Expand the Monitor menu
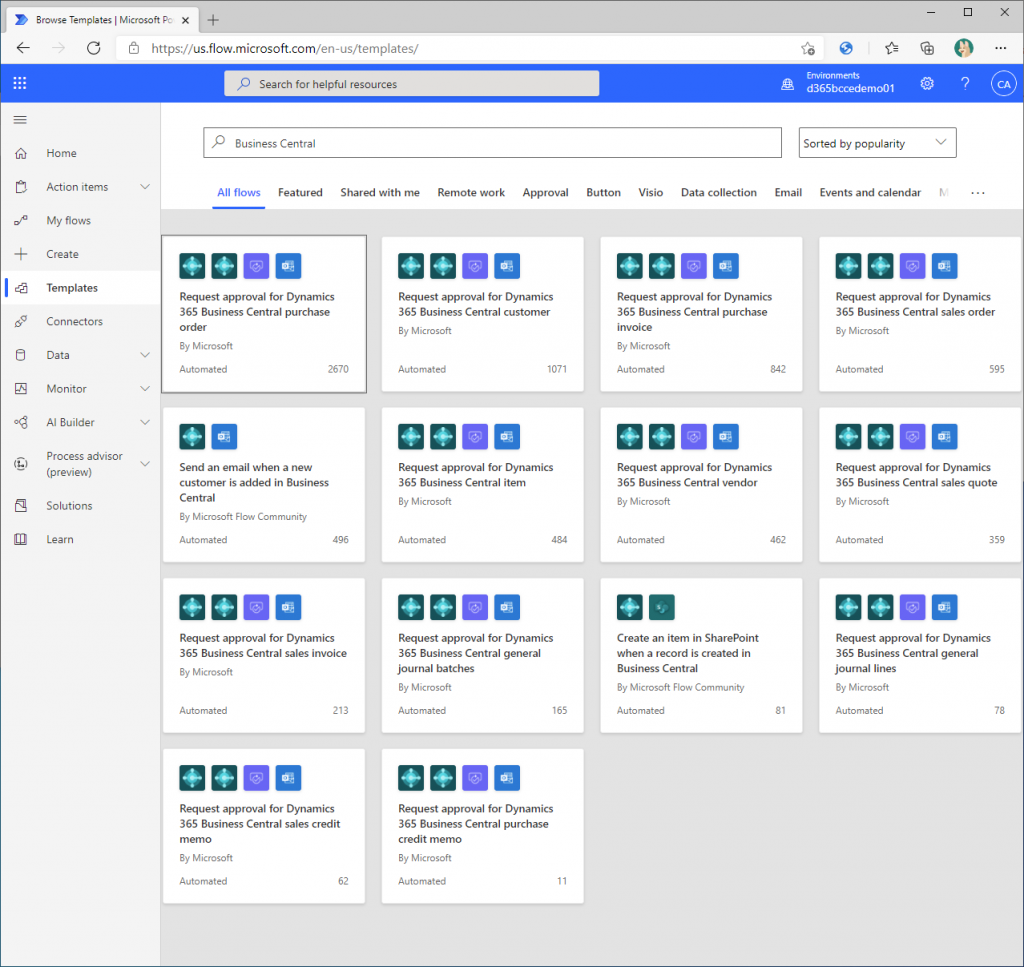The image size is (1024, 967). coord(145,388)
